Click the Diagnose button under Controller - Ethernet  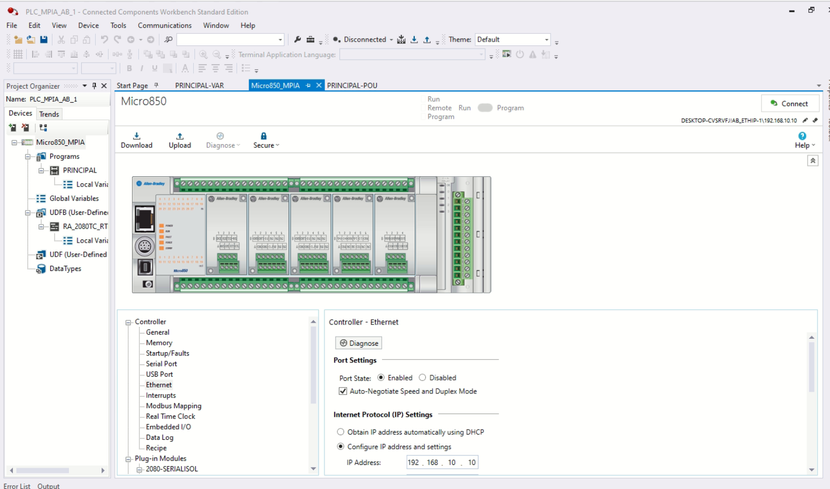[x=358, y=343]
